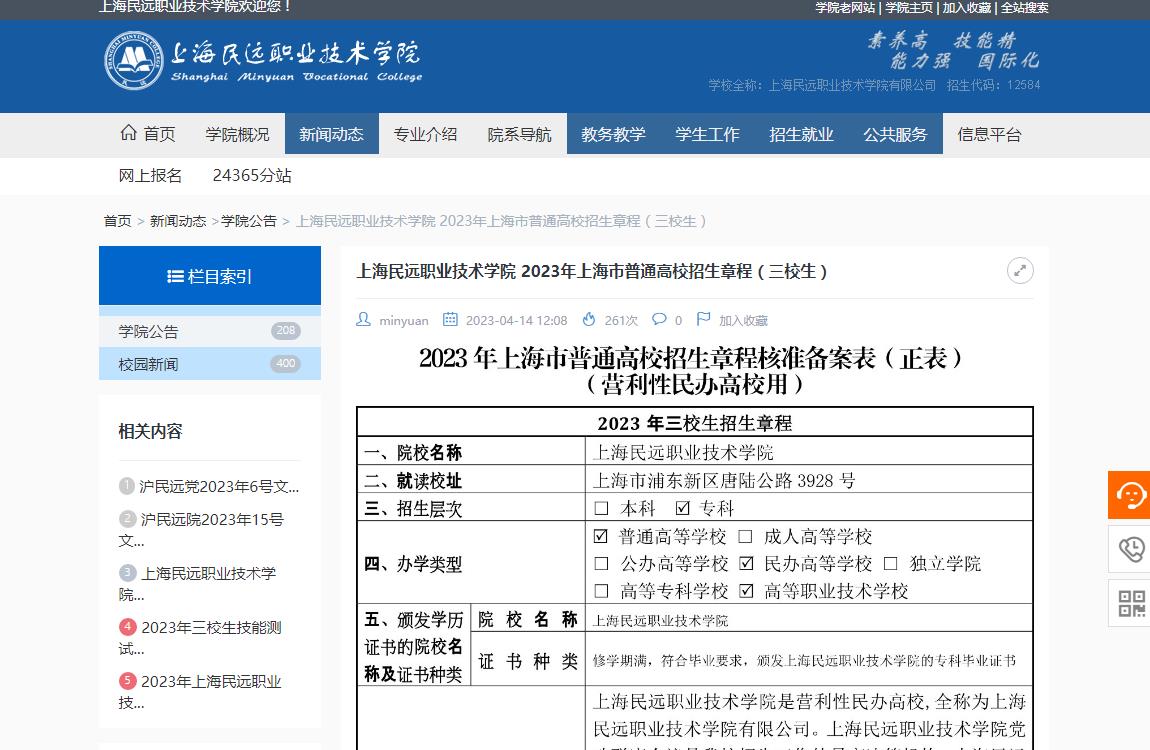Click the 2023-04-14 12:08 timestamp
Image resolution: width=1150 pixels, height=750 pixels.
click(x=516, y=320)
